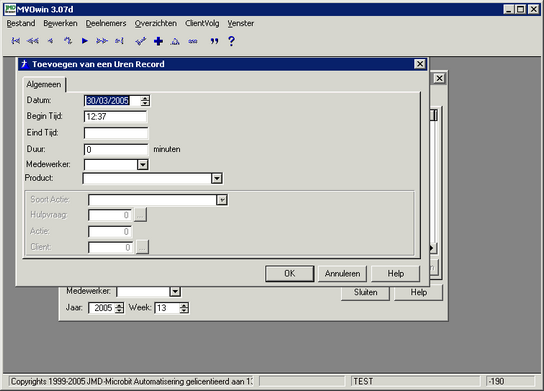544x391 pixels.
Task: Click the Client number field
Action: tap(111, 247)
